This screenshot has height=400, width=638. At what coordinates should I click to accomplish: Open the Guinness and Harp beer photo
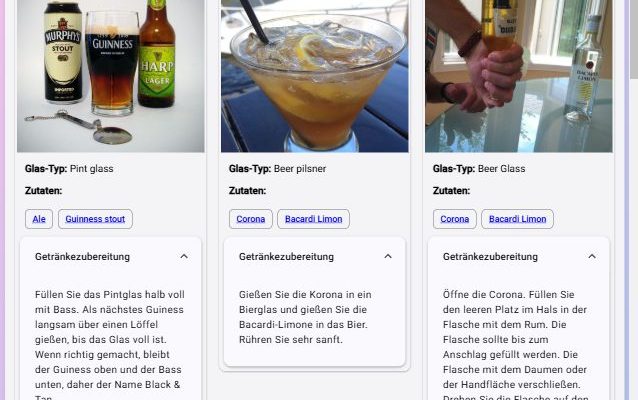(111, 76)
